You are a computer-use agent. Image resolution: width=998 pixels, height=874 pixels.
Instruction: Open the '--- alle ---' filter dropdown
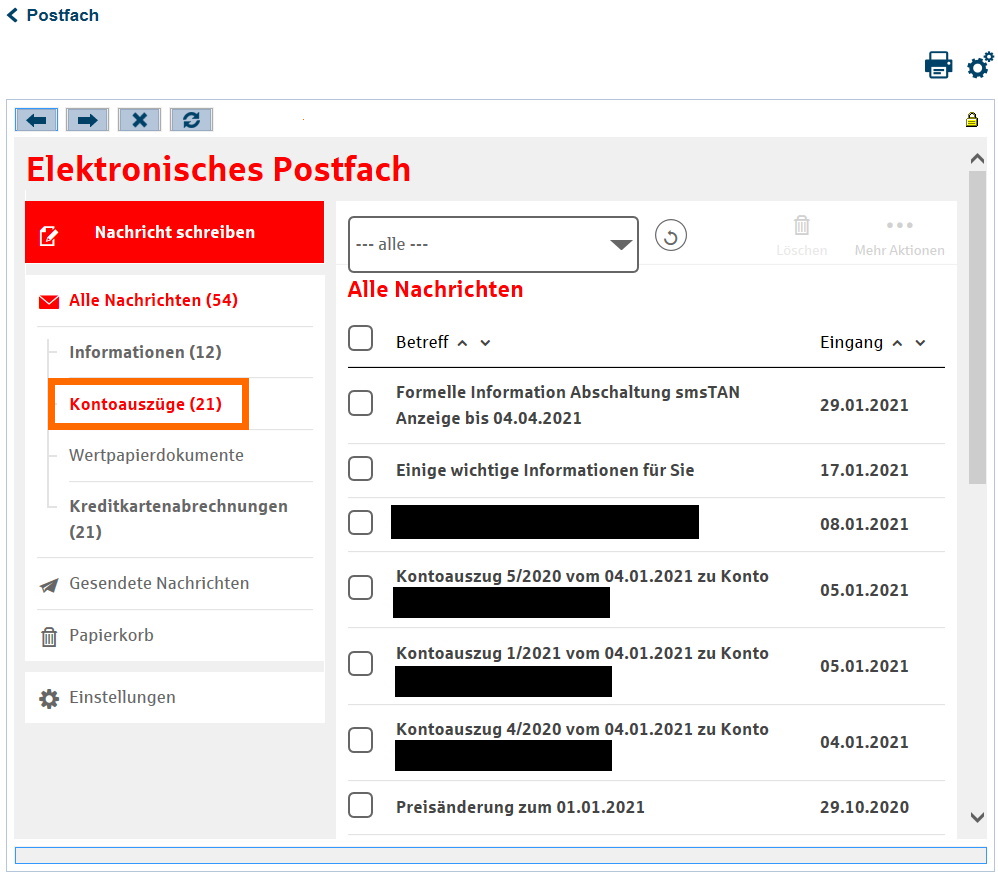pyautogui.click(x=493, y=244)
